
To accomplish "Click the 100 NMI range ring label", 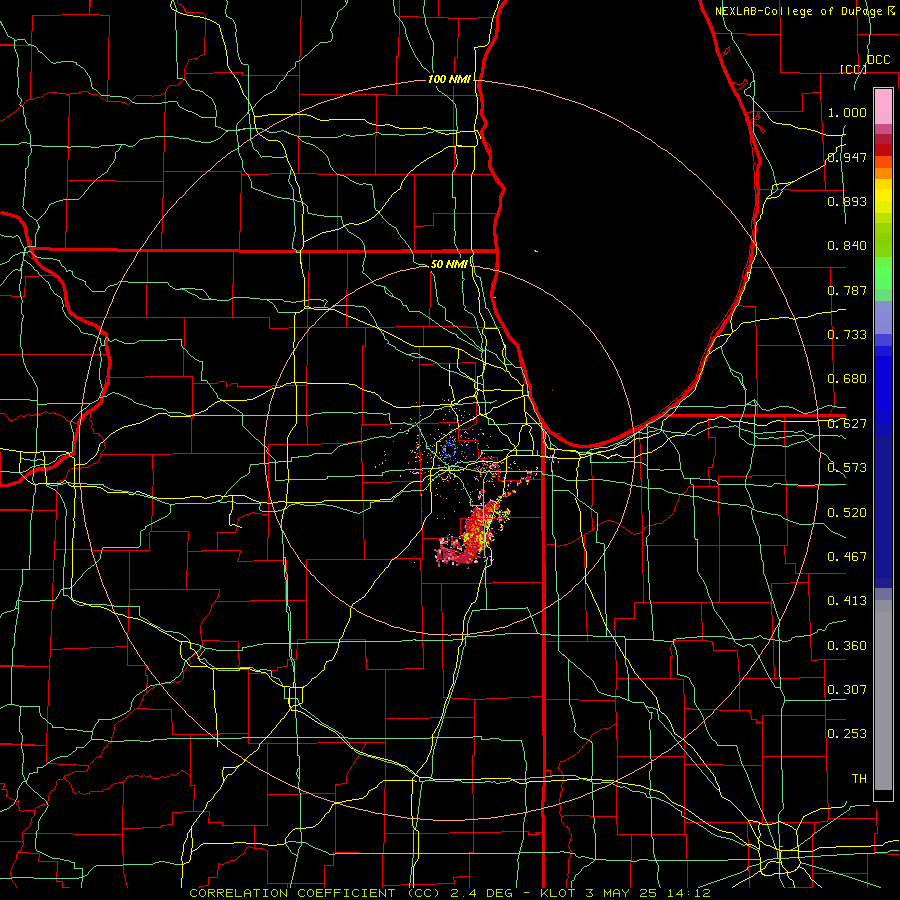I will 449,79.
